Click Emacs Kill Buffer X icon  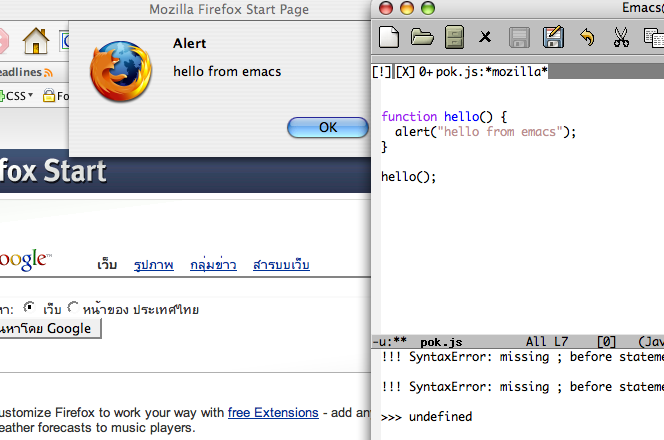[485, 37]
